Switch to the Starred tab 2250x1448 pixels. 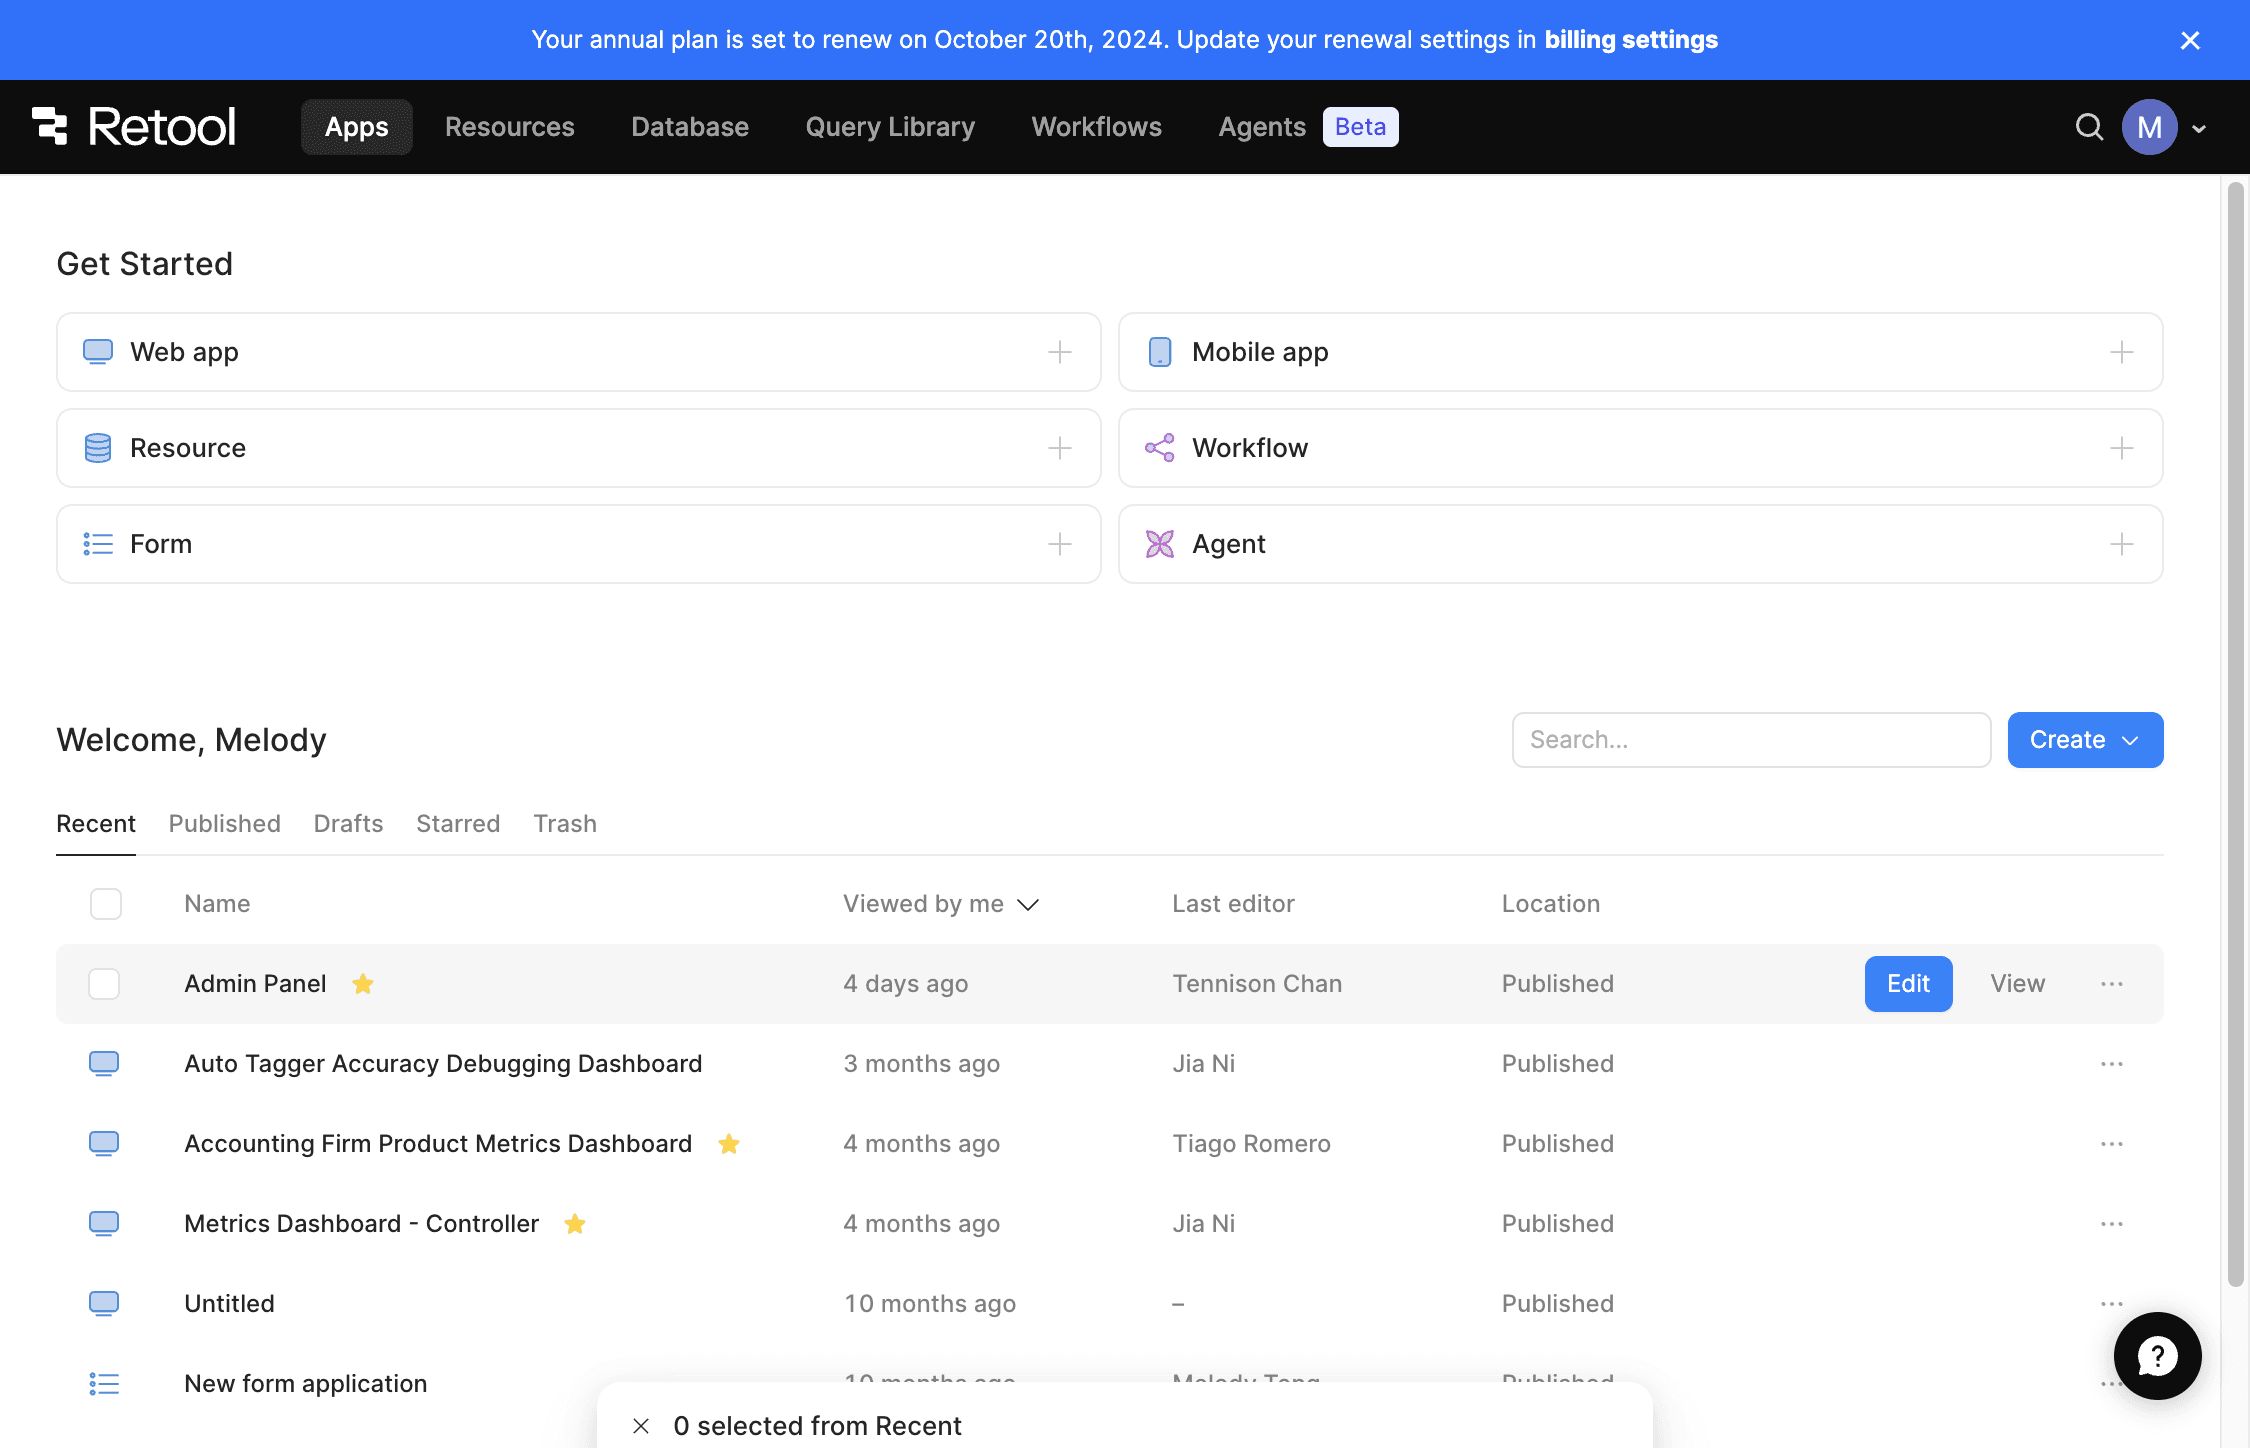(x=457, y=823)
